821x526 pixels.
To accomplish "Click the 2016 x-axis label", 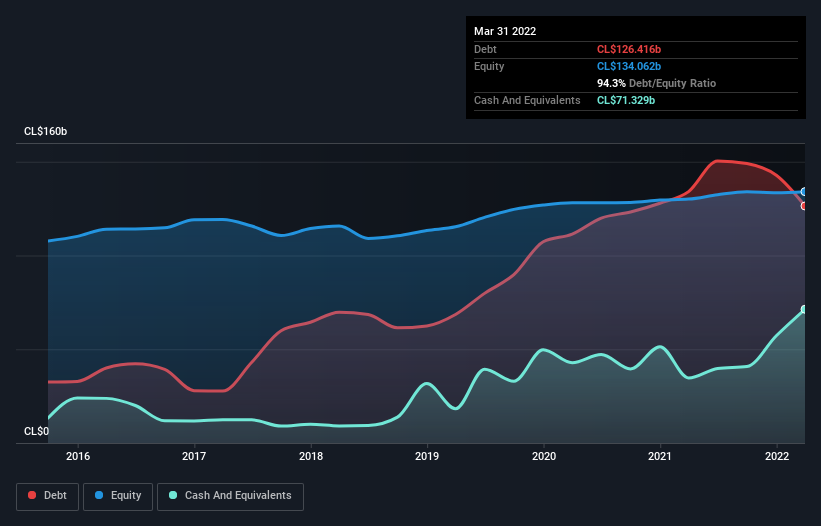I will [x=78, y=456].
